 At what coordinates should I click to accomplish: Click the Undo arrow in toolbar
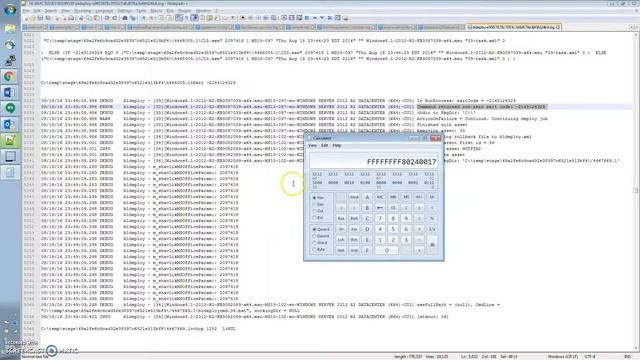tap(107, 18)
